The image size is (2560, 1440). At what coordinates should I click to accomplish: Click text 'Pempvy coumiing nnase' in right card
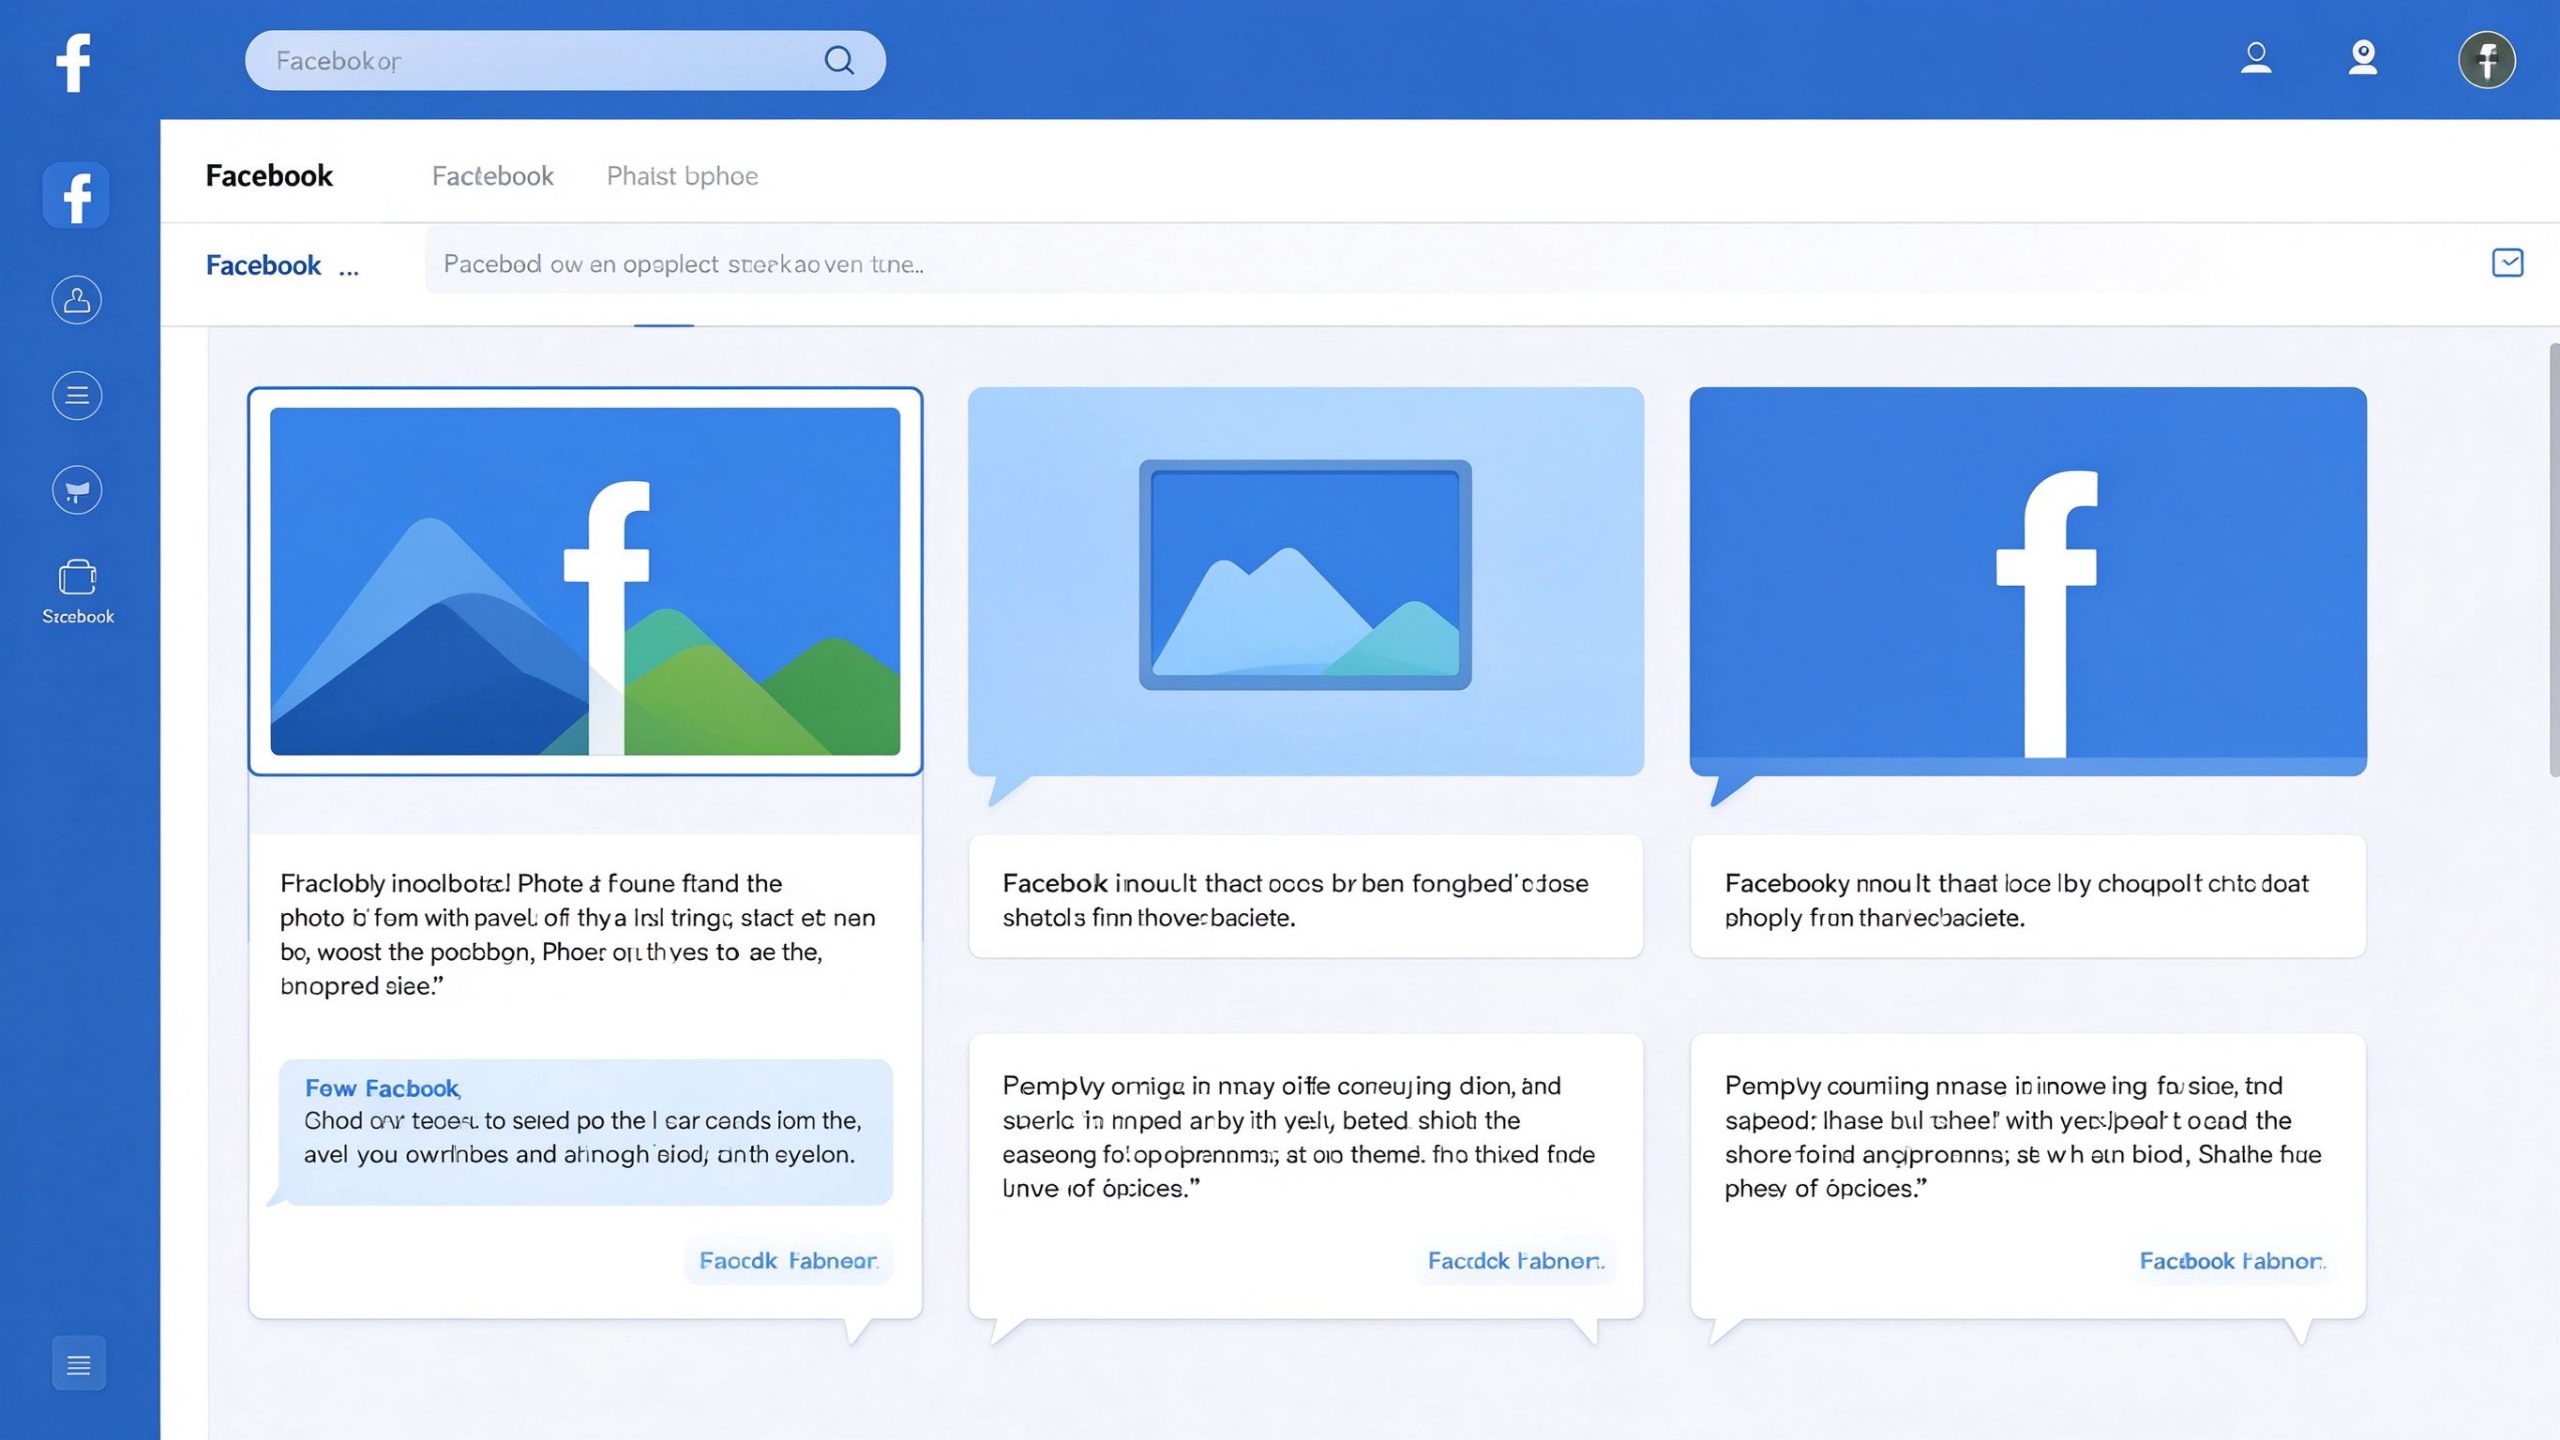pos(1866,1086)
